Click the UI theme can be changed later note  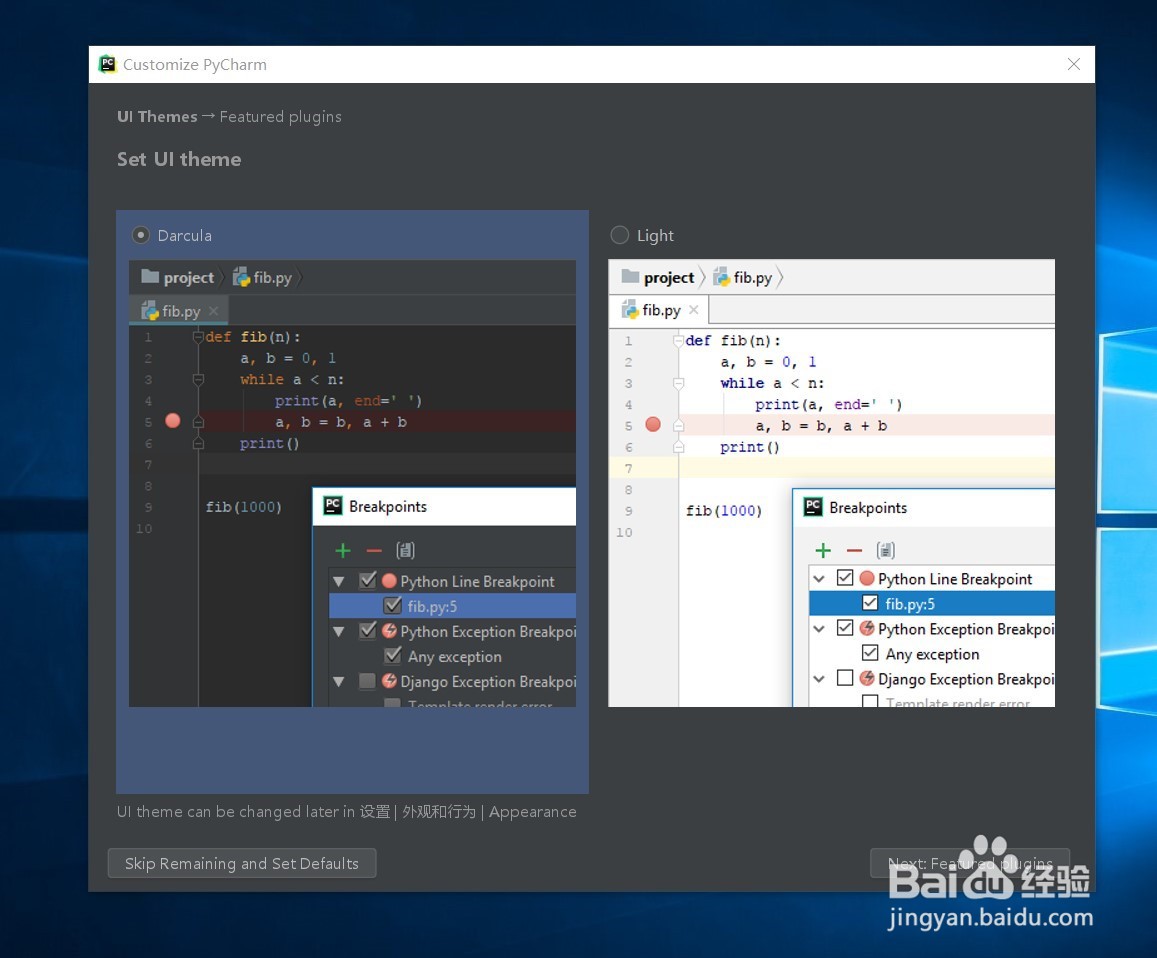pyautogui.click(x=347, y=812)
